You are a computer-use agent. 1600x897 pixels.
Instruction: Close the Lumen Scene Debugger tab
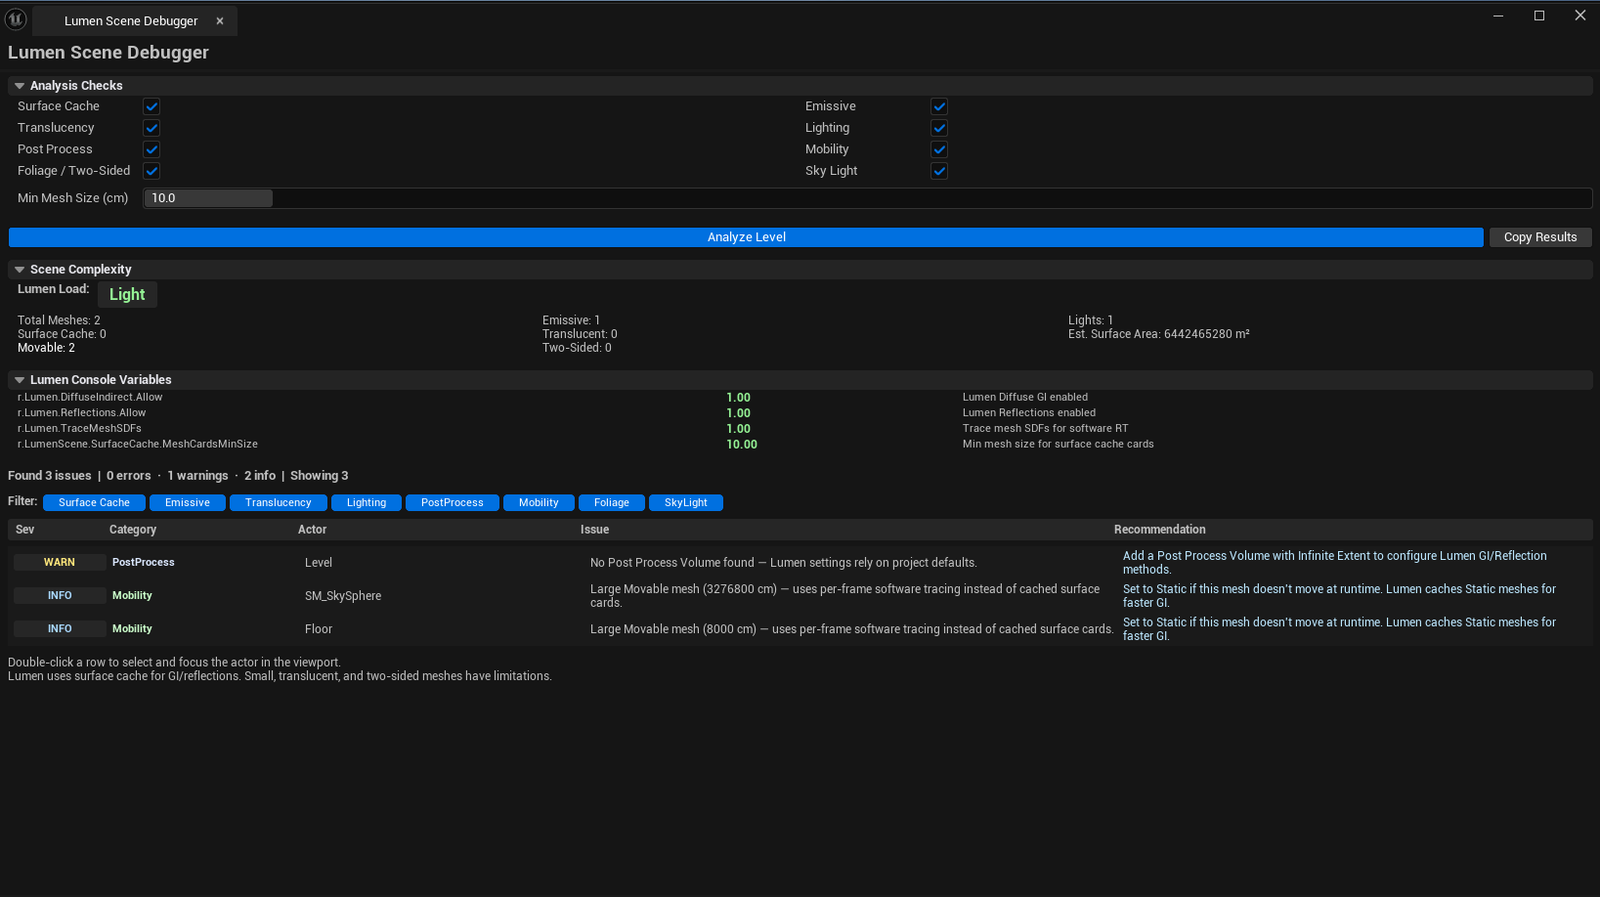pos(220,21)
